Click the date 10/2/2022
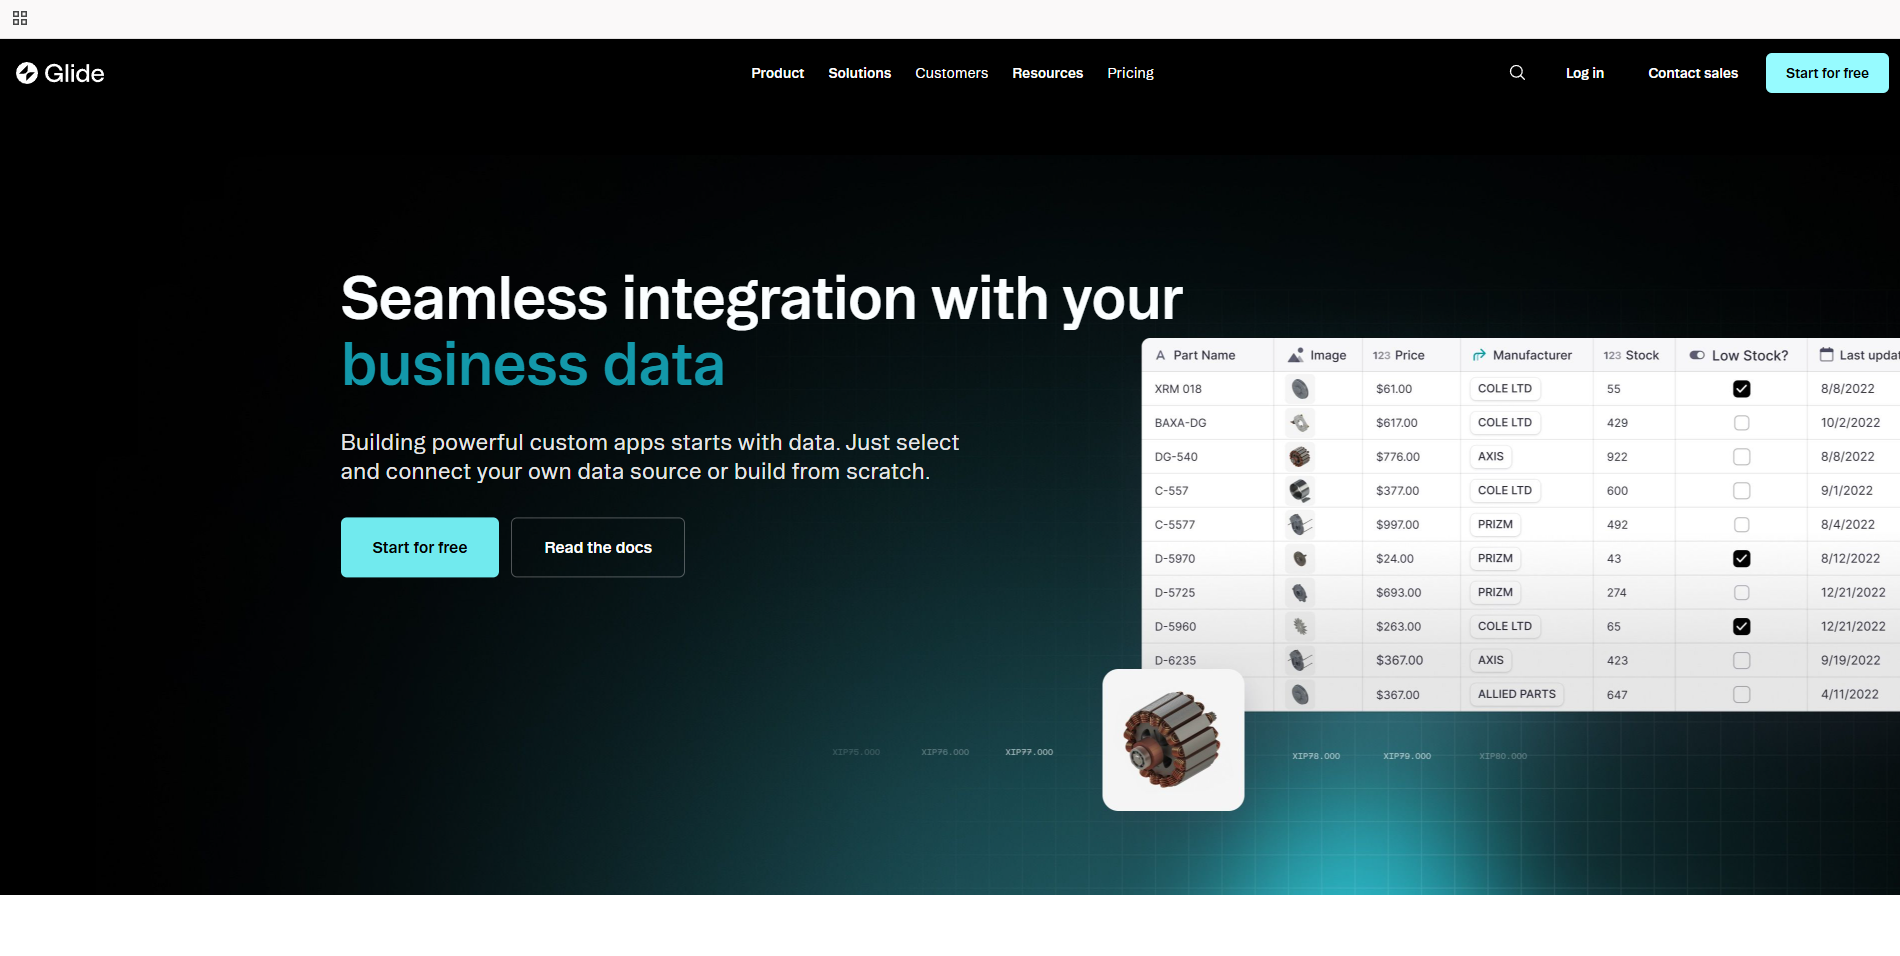This screenshot has height=956, width=1900. 1850,423
